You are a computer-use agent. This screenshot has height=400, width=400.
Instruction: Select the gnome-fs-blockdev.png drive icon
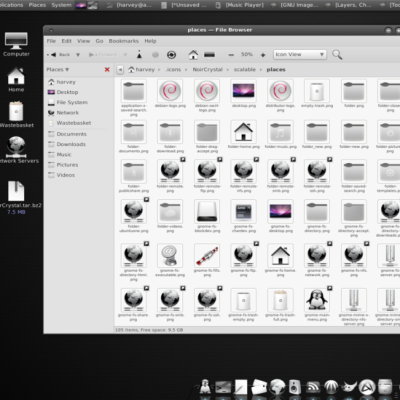click(x=207, y=211)
